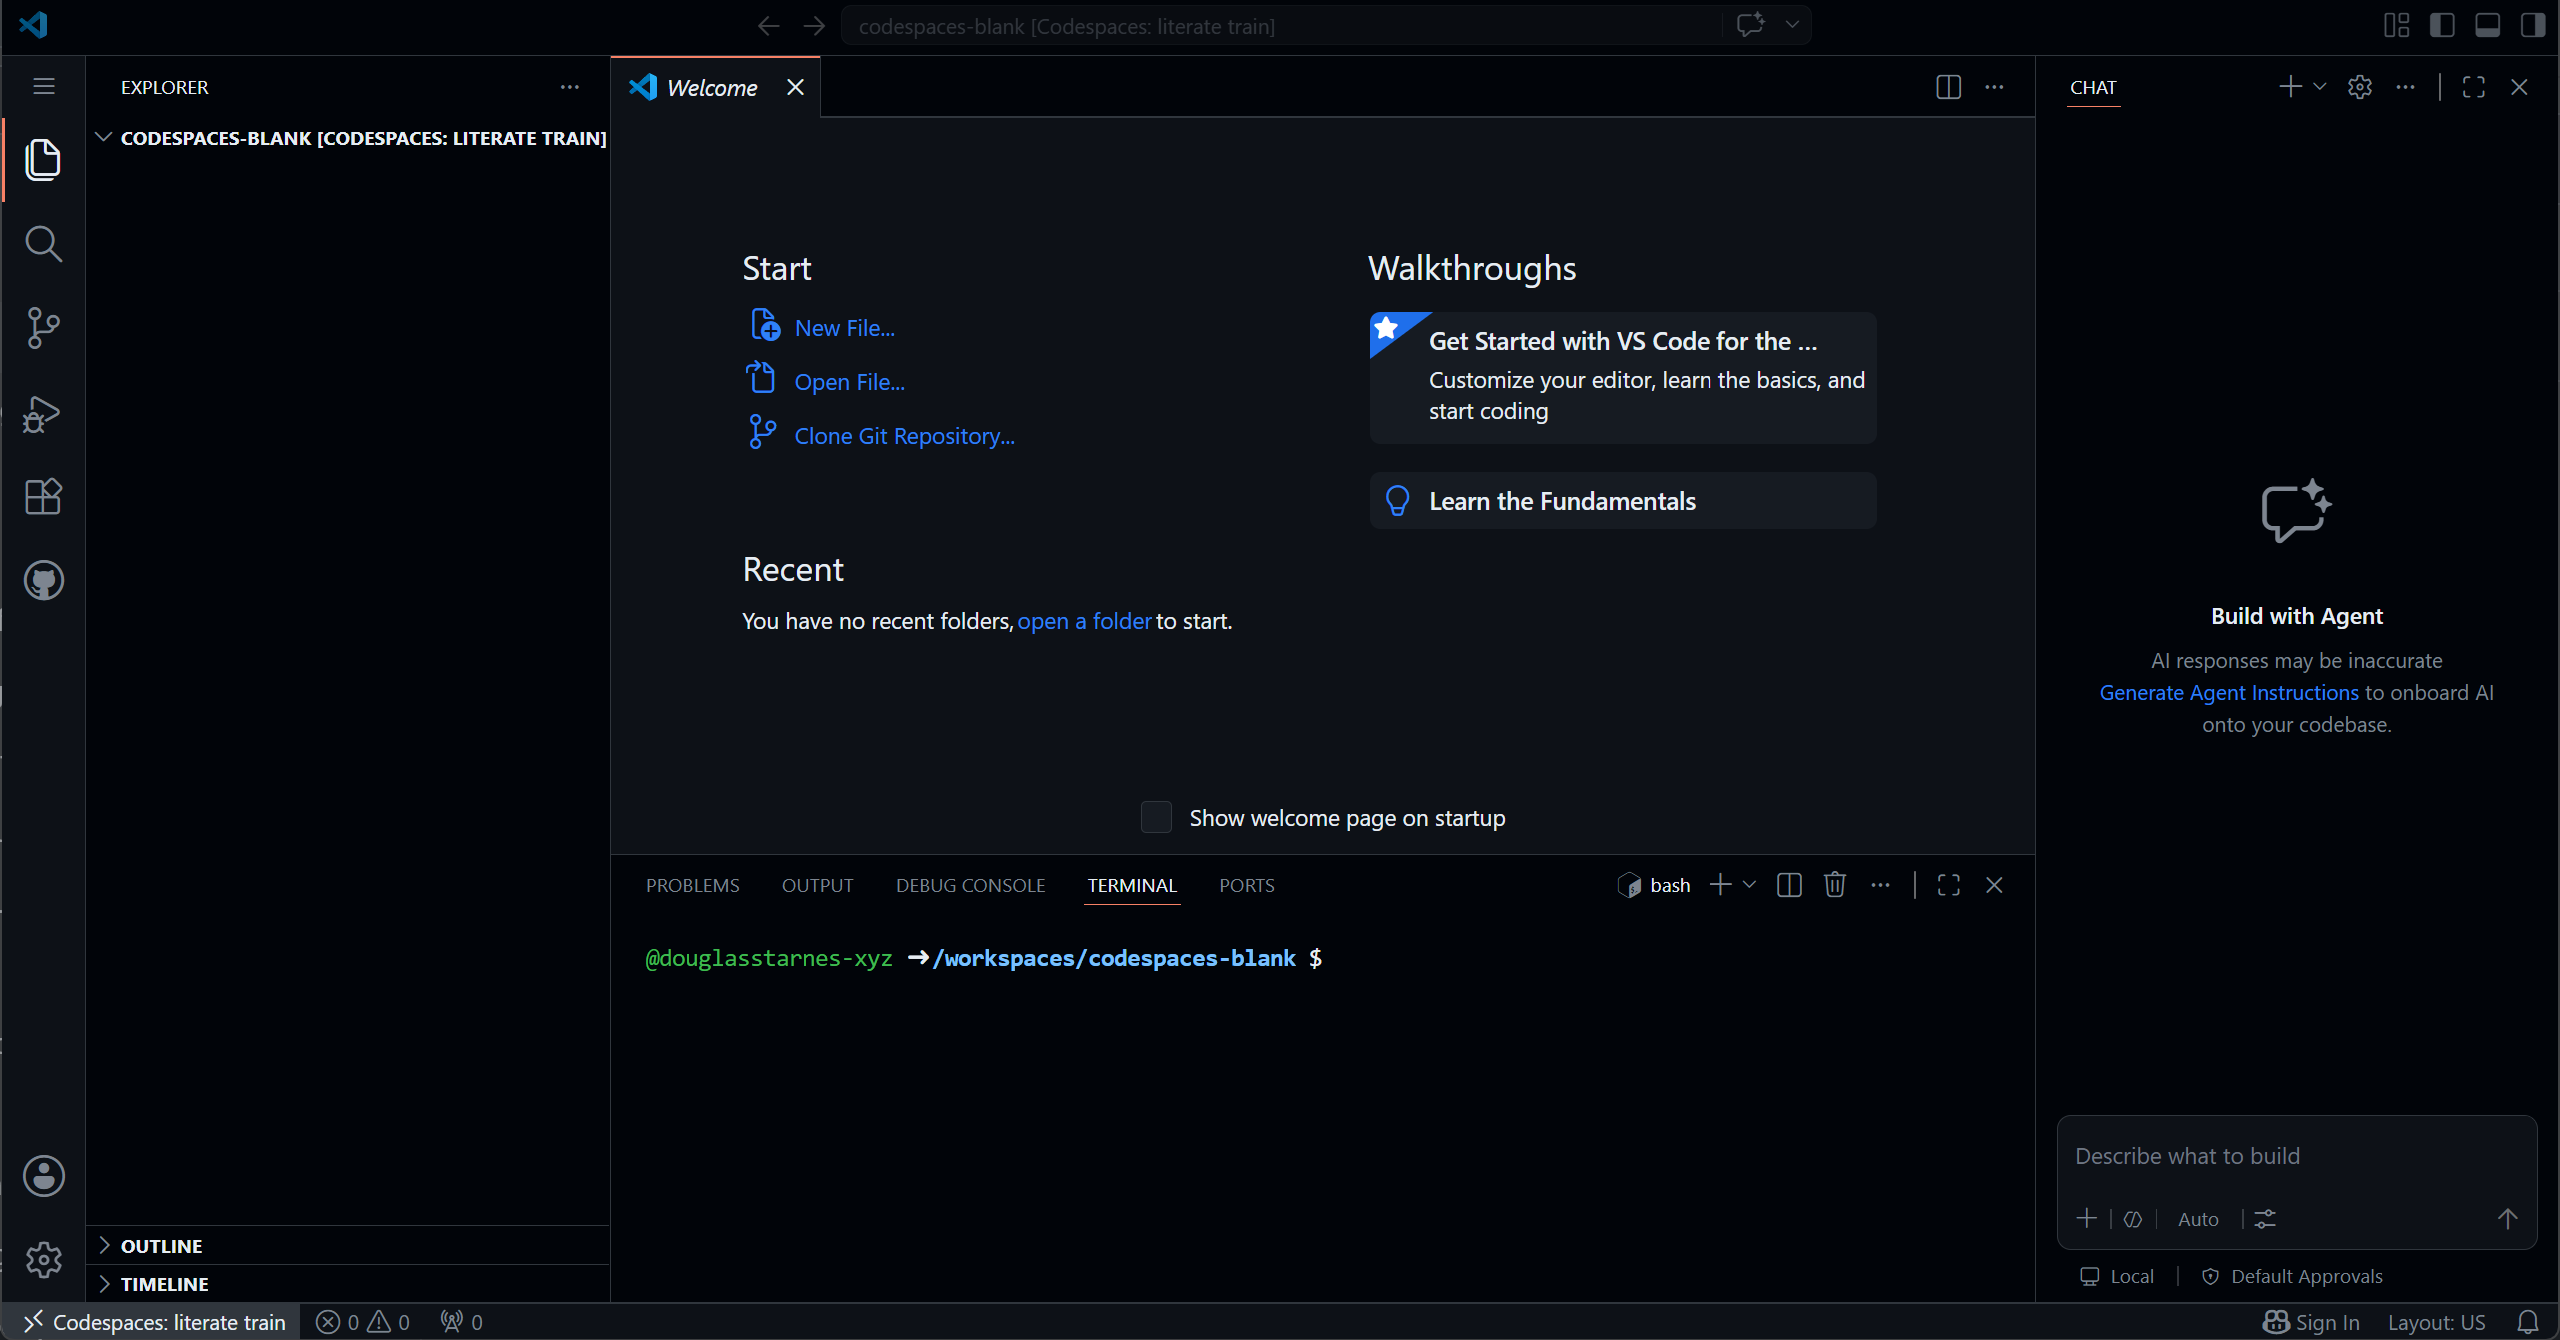
Task: Click Codespaces: literate train remote indicator
Action: [153, 1322]
